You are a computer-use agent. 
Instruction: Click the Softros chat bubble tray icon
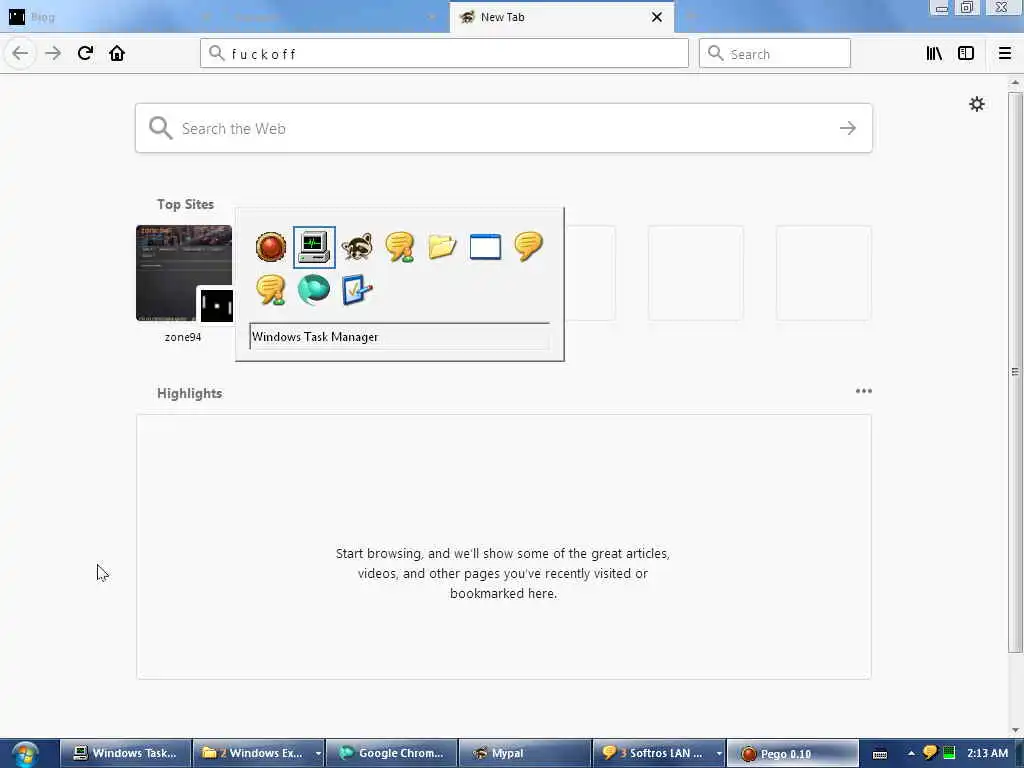(x=930, y=753)
